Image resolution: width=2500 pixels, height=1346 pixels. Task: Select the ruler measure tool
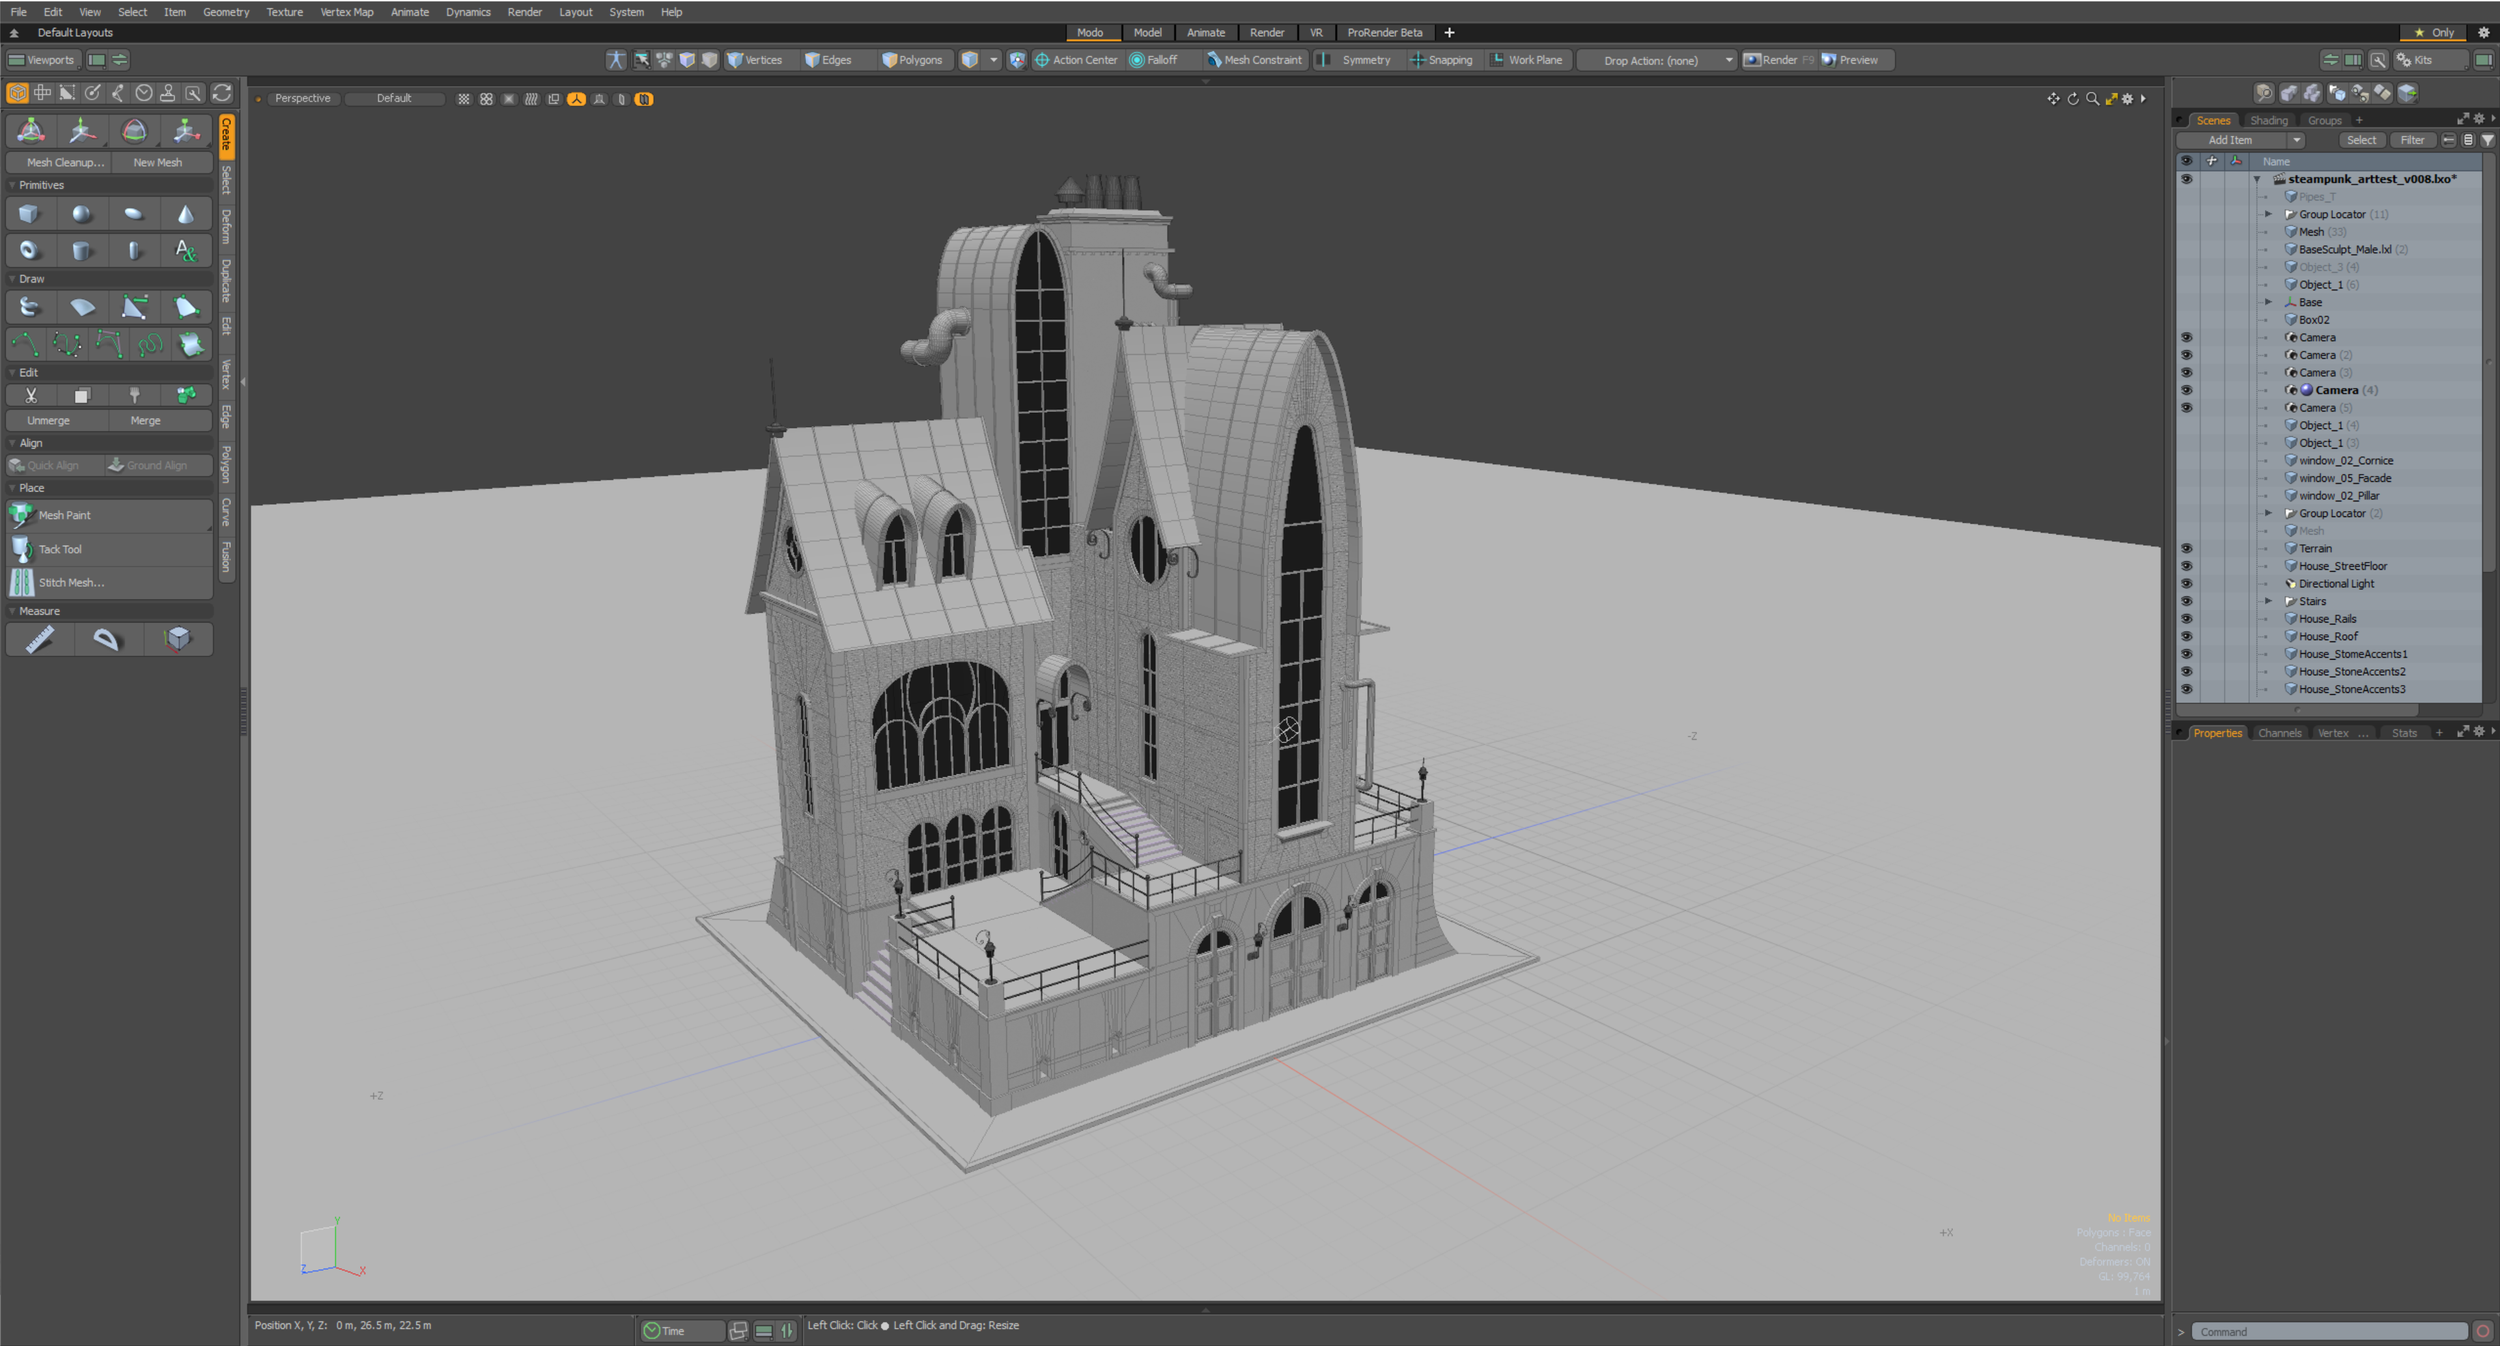click(41, 638)
